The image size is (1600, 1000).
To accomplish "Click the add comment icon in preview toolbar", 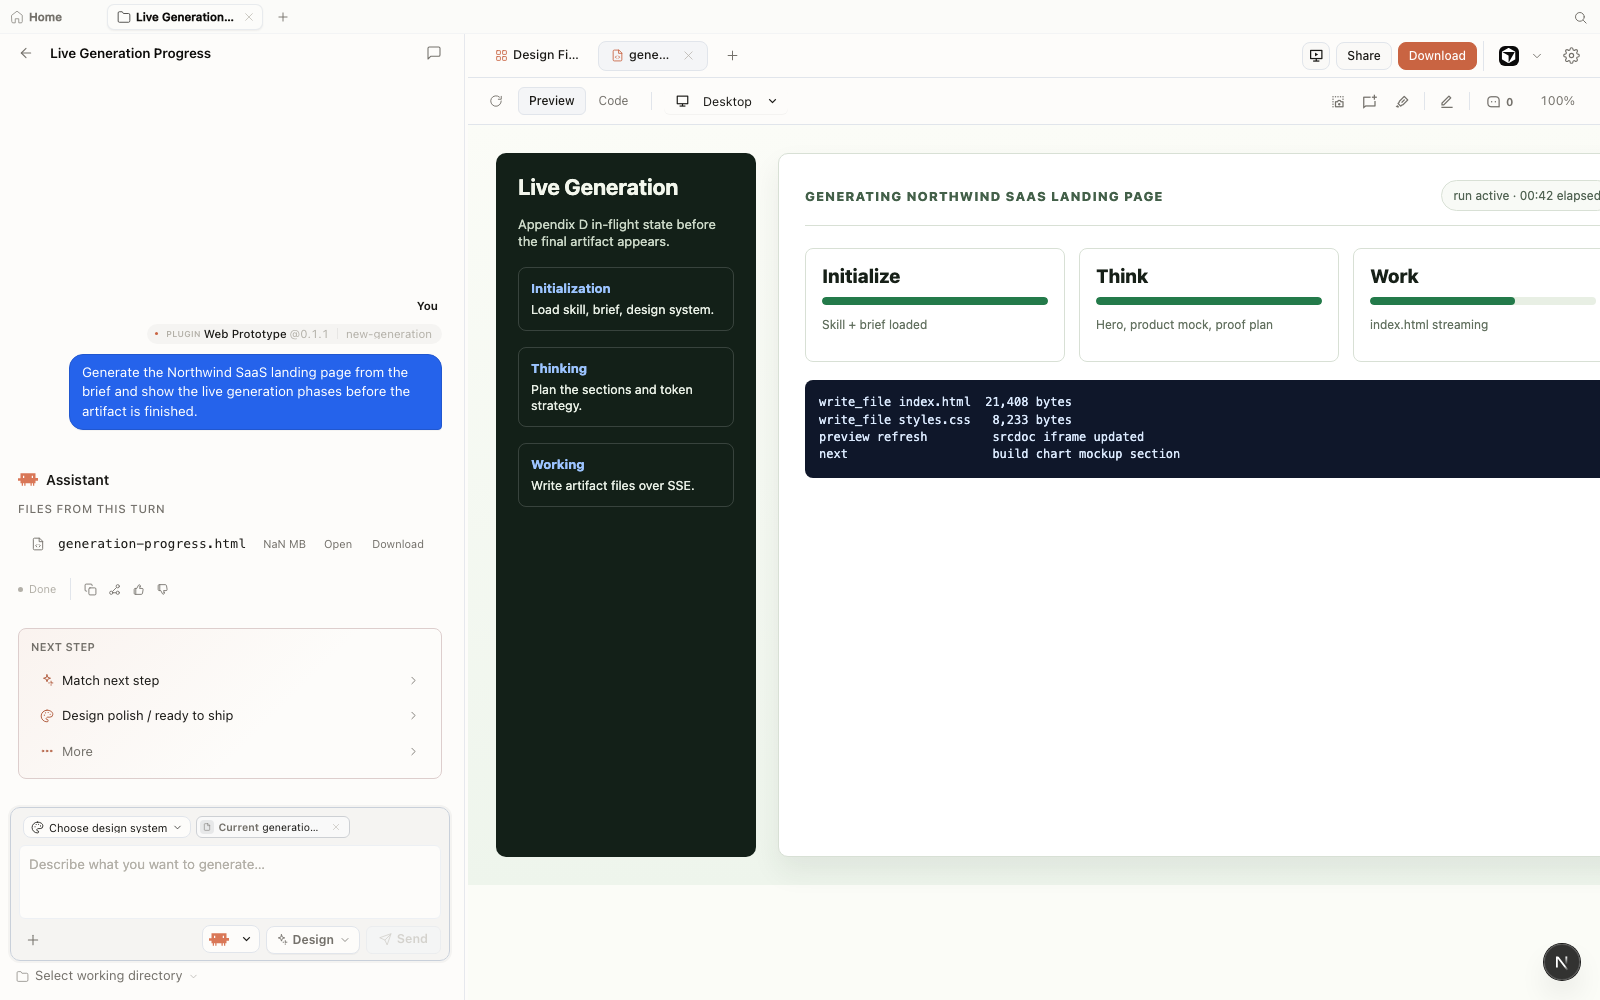I will pos(1370,102).
